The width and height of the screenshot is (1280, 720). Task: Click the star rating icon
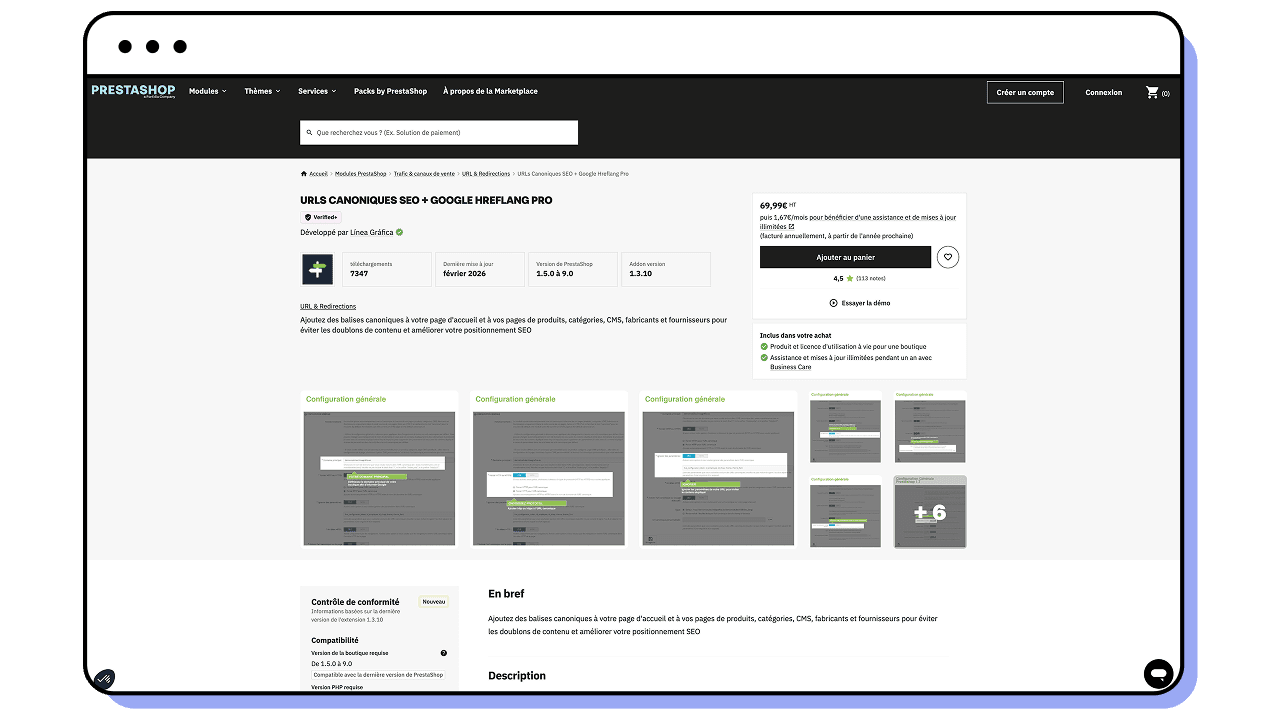point(851,279)
